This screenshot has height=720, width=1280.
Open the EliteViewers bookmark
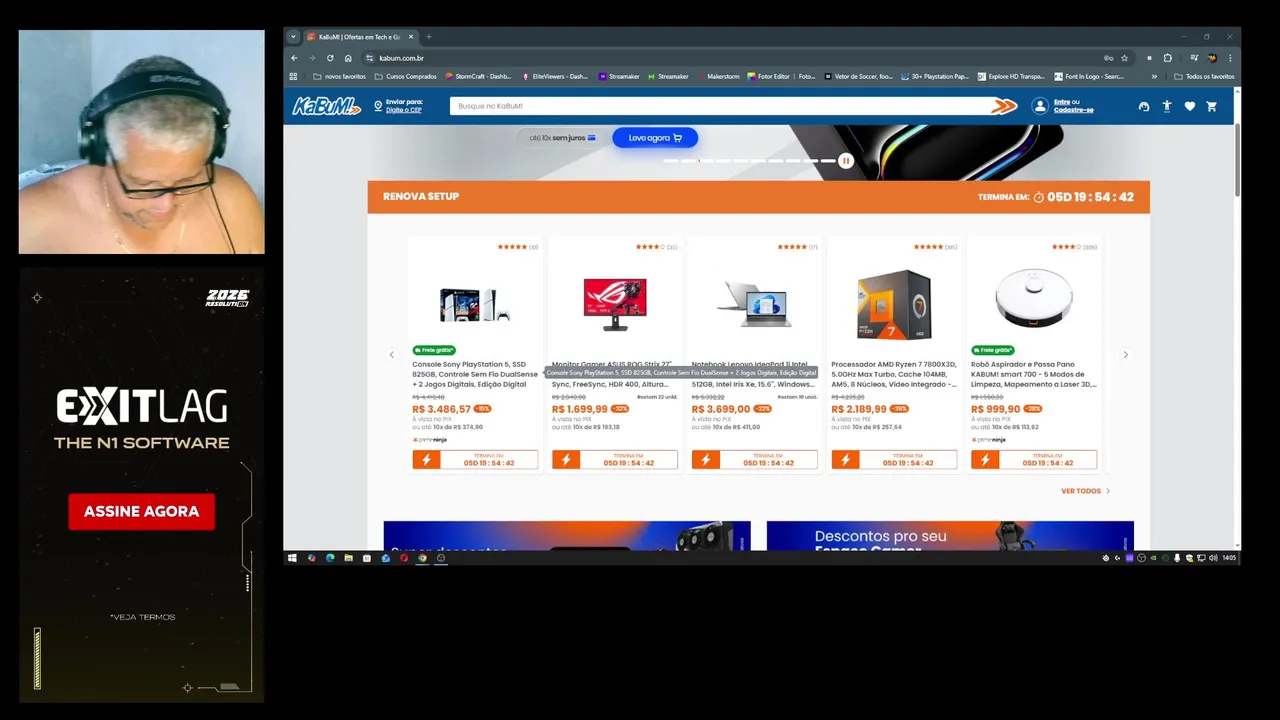click(555, 76)
